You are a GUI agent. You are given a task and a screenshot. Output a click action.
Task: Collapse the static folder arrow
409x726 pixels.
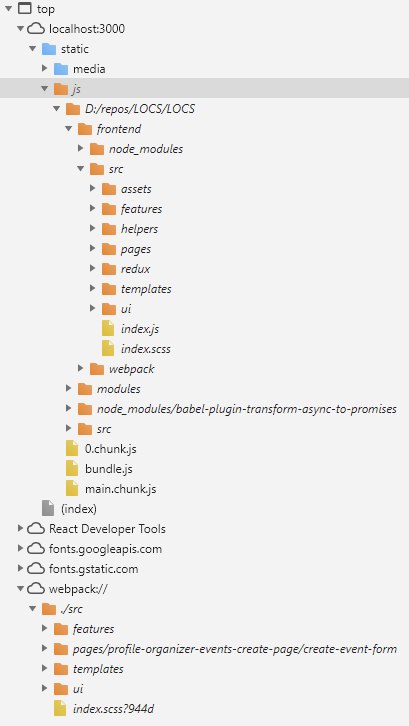point(32,49)
